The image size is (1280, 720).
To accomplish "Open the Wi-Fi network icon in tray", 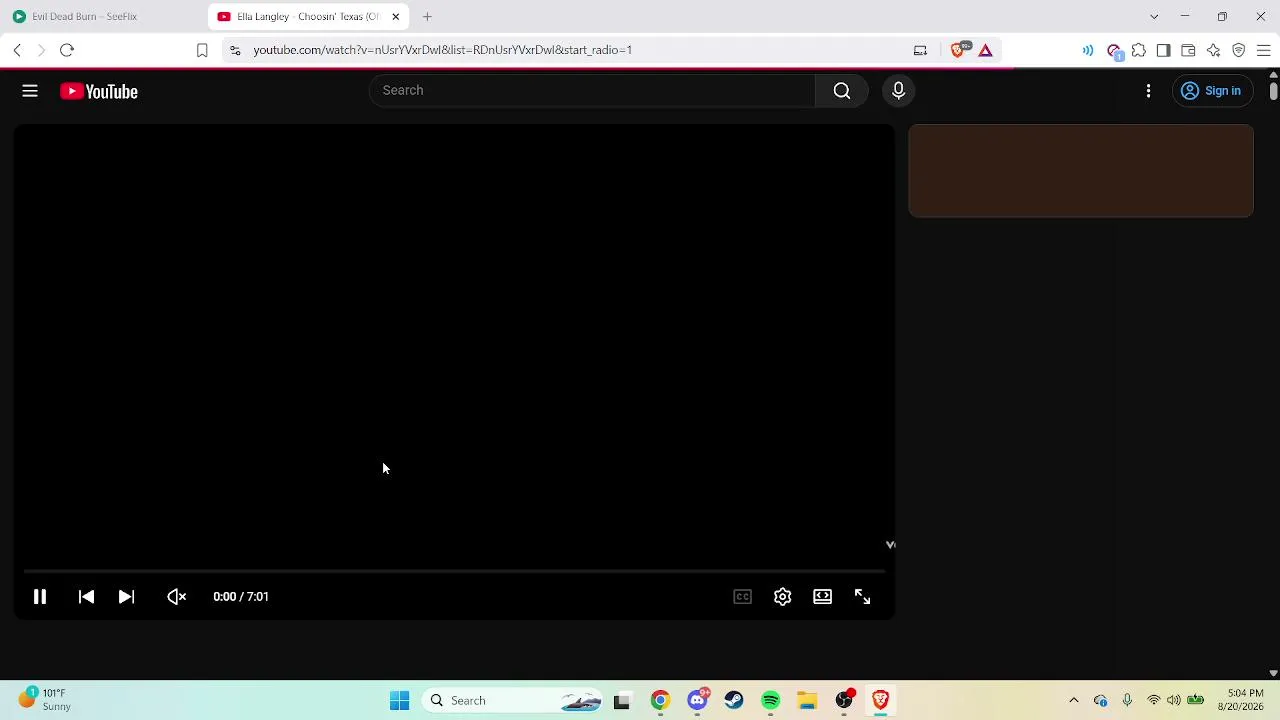I will pyautogui.click(x=1153, y=701).
